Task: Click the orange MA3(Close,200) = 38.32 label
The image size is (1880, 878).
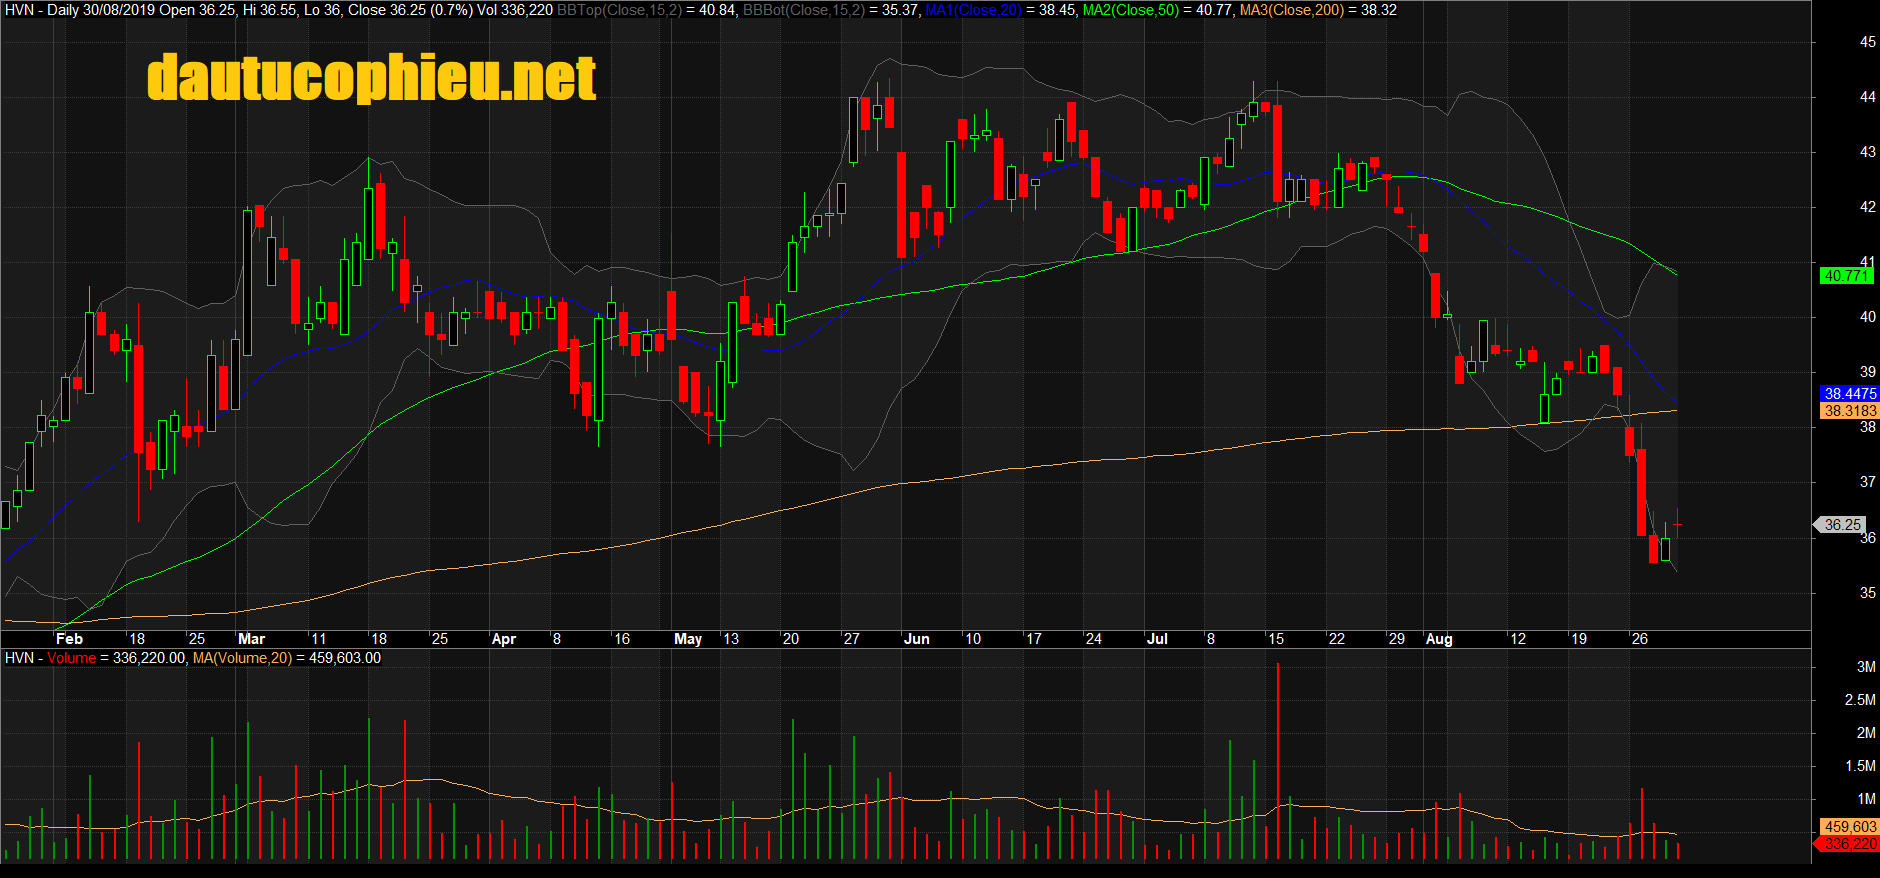Action: (x=1318, y=10)
